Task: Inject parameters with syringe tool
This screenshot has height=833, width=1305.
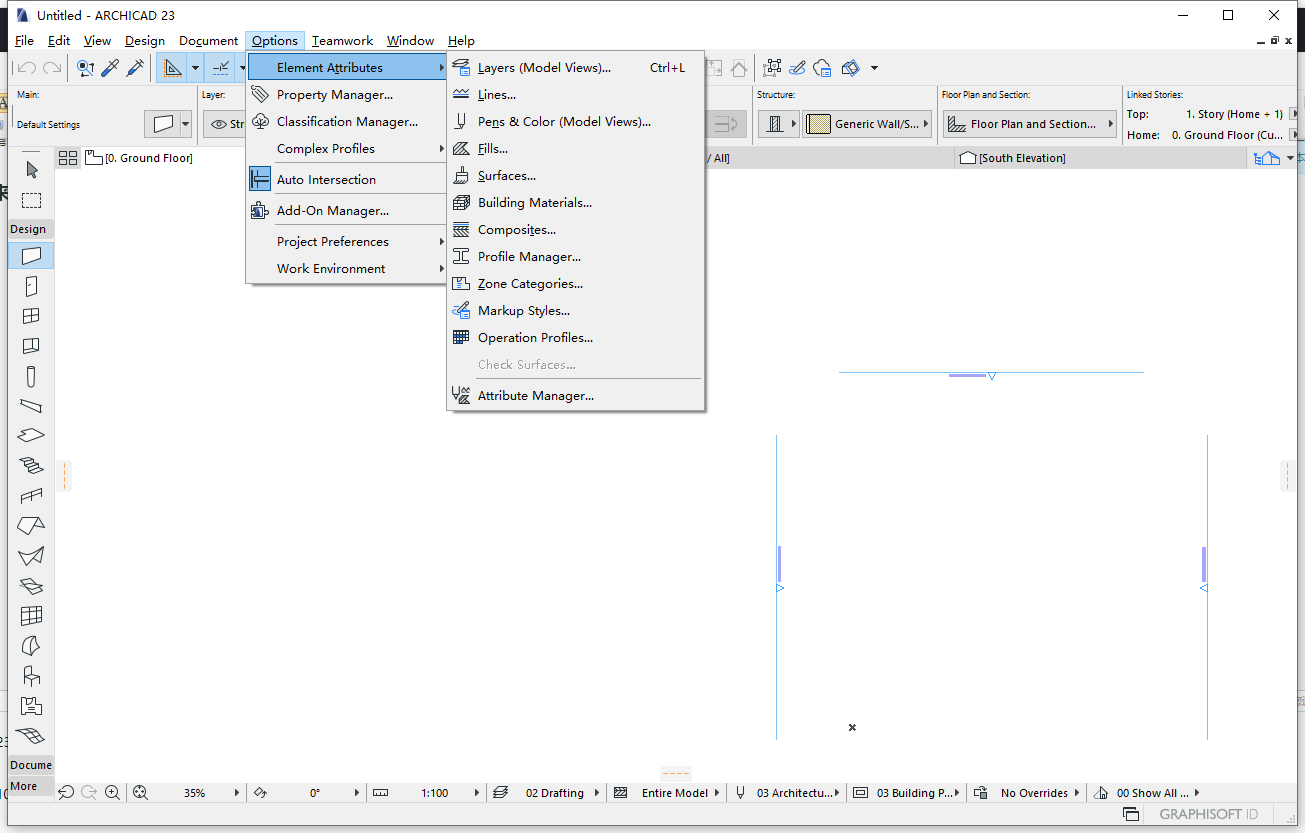Action: [x=134, y=68]
